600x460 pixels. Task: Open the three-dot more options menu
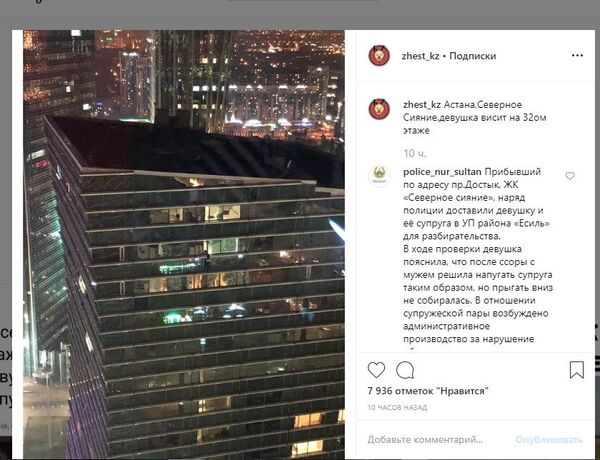[x=577, y=55]
